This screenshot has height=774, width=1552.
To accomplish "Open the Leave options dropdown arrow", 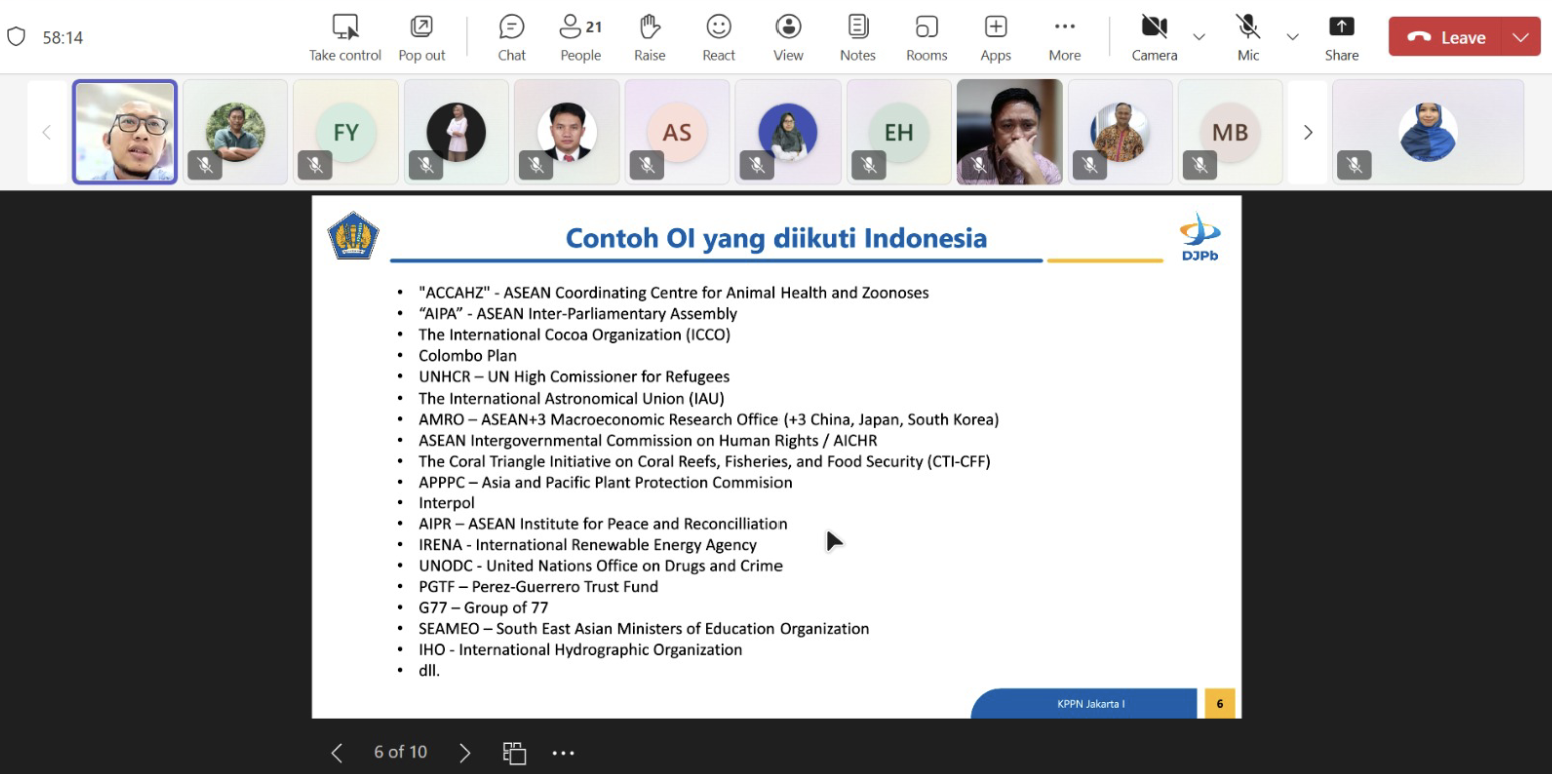I will pos(1520,37).
